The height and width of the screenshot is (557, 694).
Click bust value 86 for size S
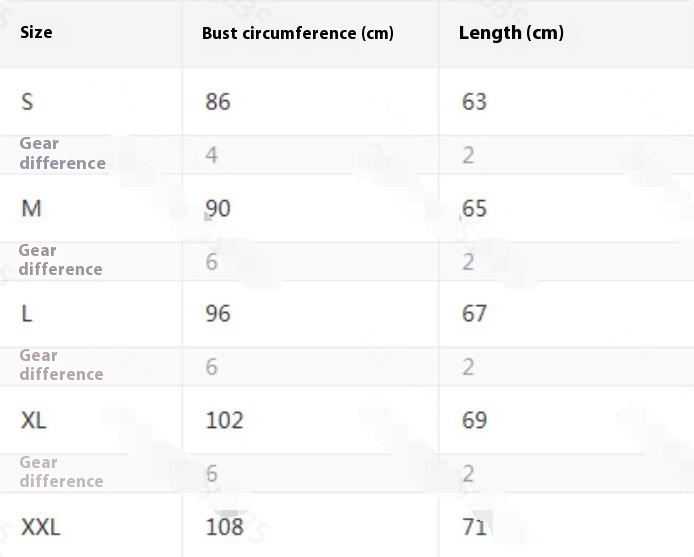pos(217,101)
